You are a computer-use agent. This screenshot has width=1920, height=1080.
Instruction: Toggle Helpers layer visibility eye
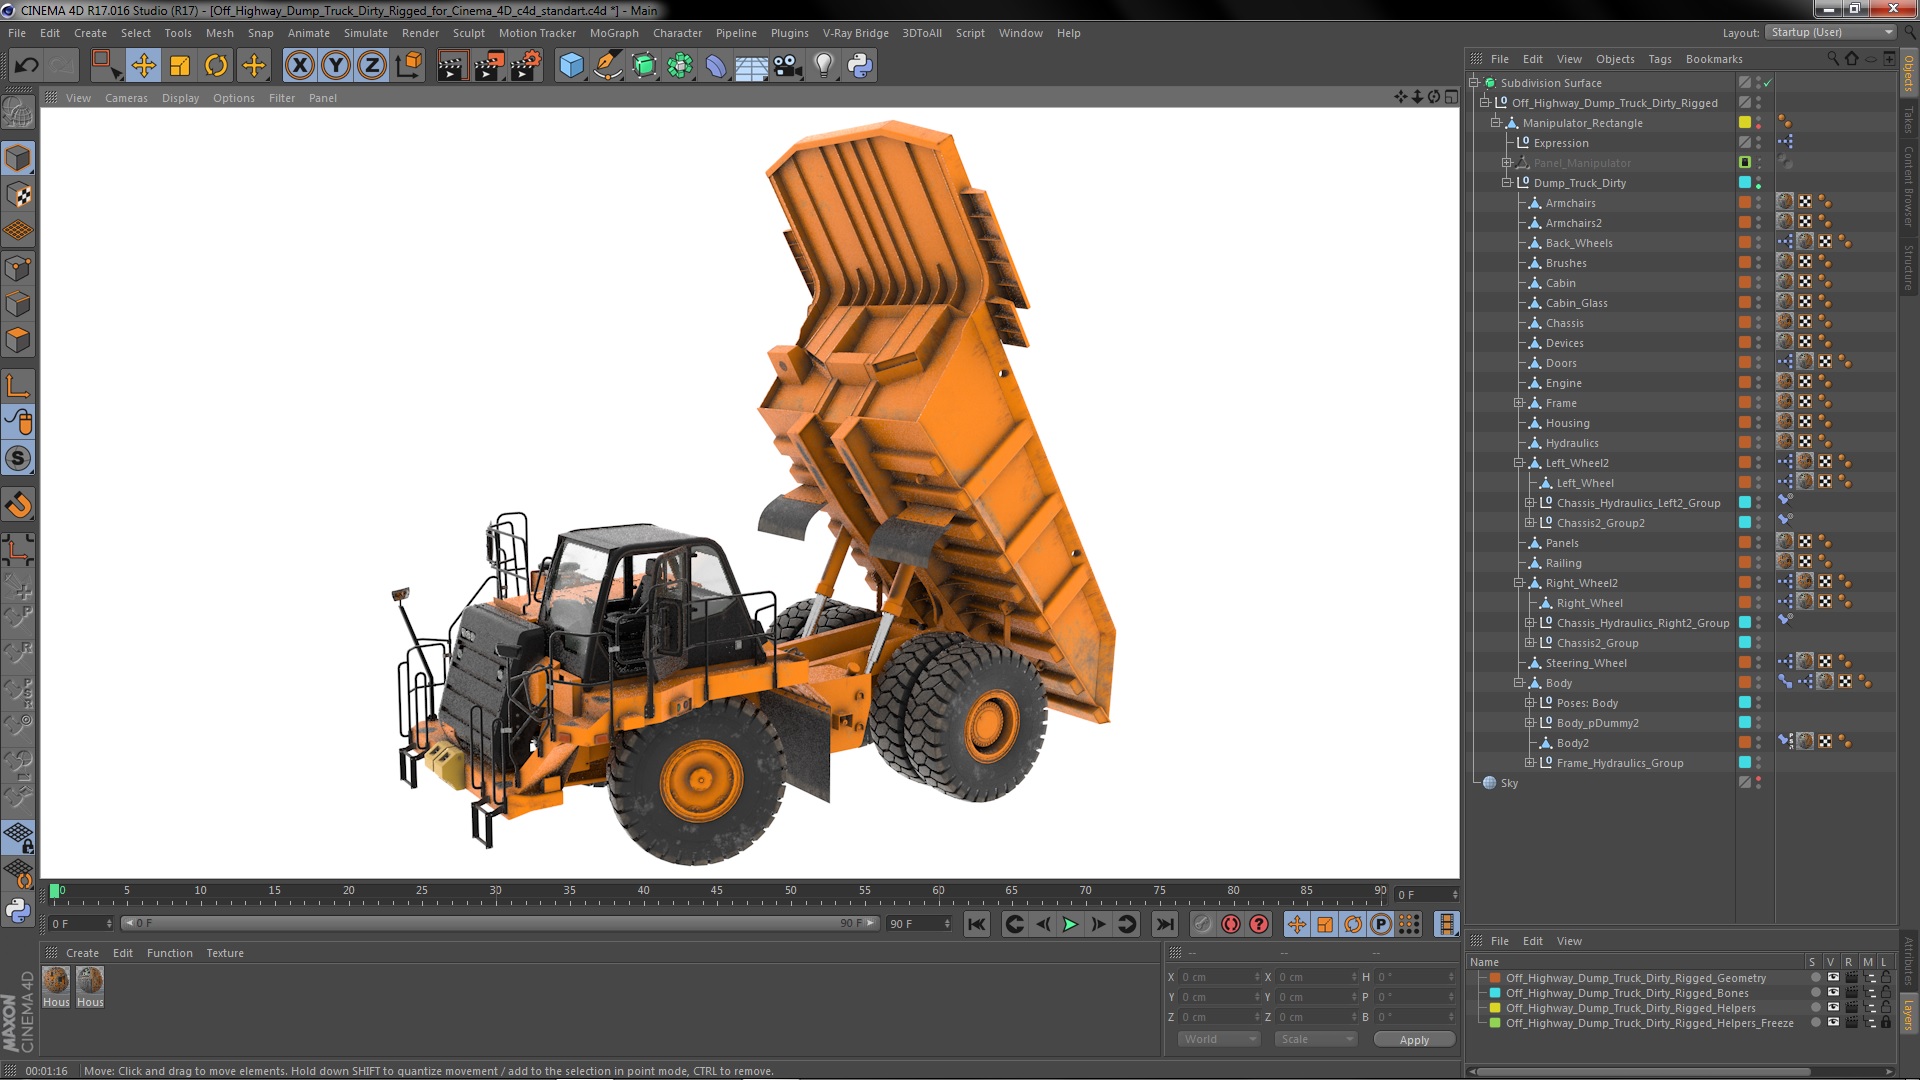pyautogui.click(x=1833, y=1008)
